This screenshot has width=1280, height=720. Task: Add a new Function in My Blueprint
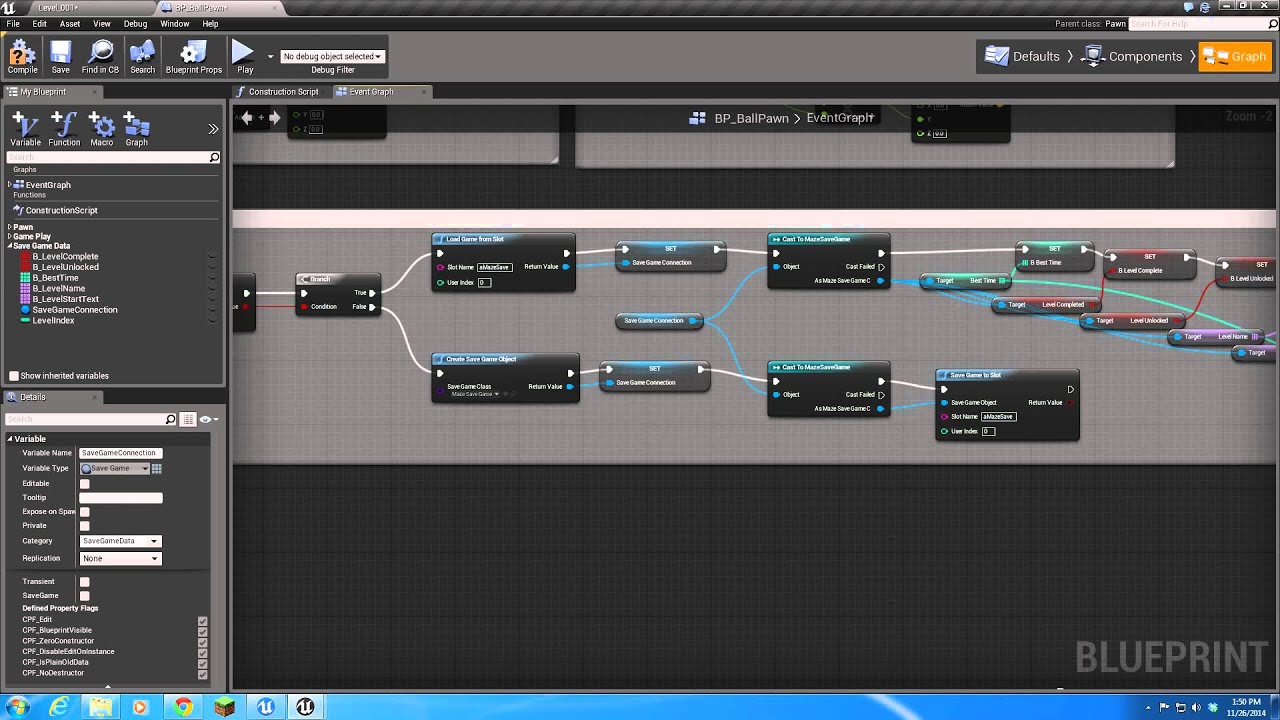click(64, 130)
